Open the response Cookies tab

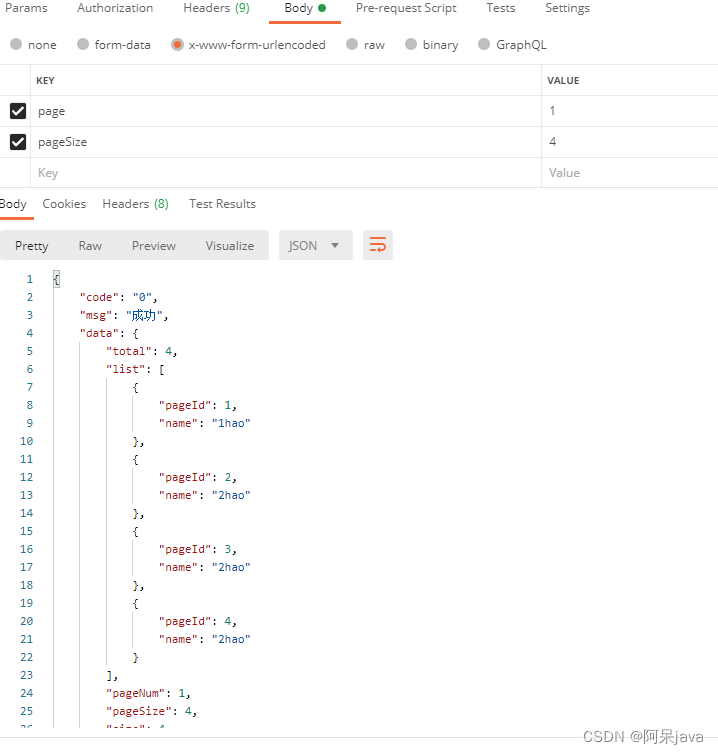(64, 204)
